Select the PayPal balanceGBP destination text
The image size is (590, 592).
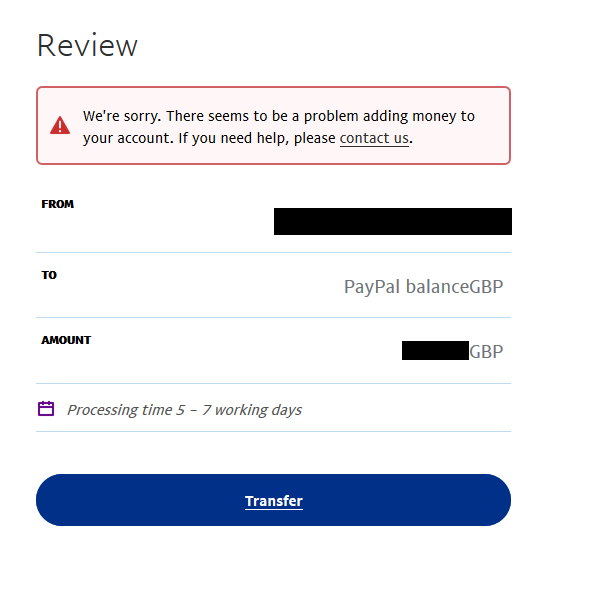tap(423, 287)
